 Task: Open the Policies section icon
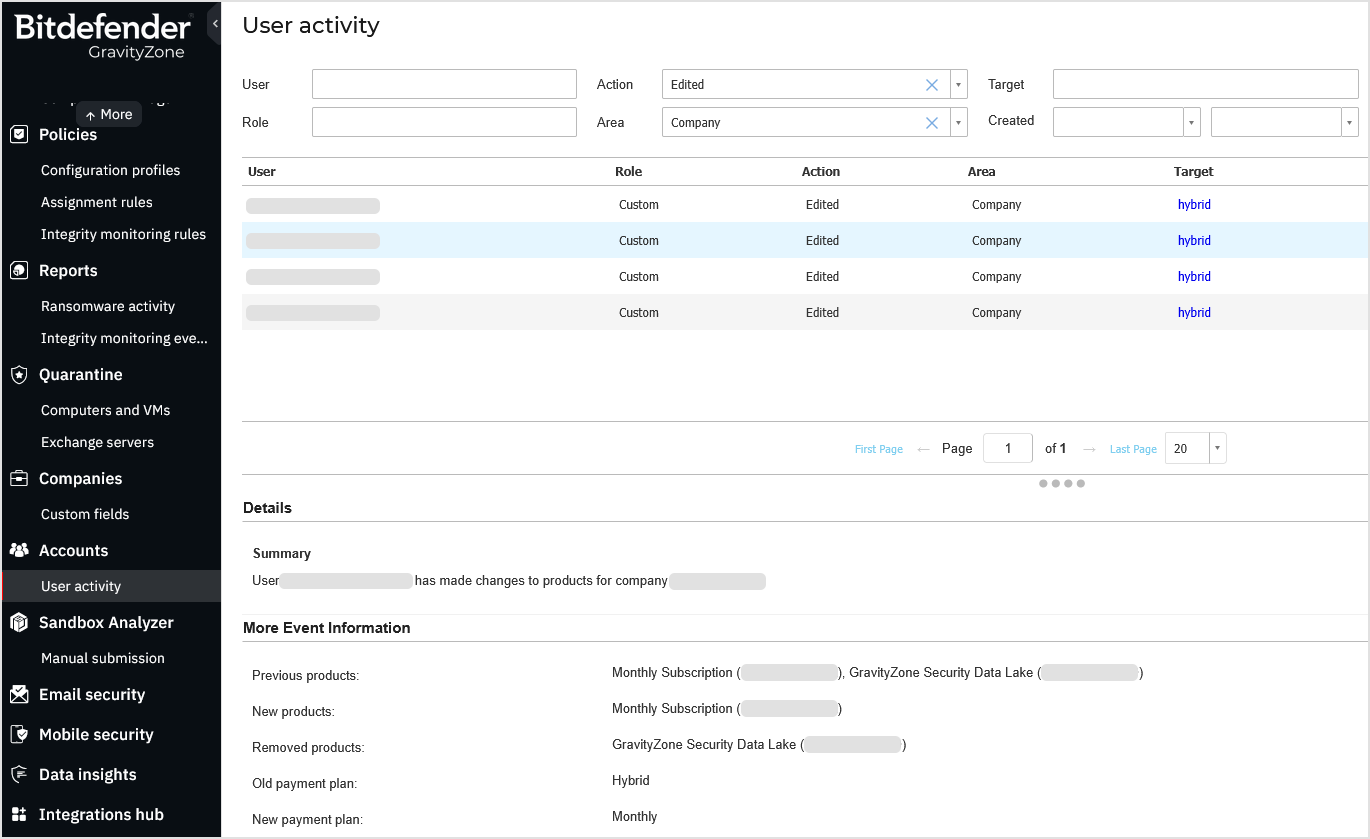21,134
